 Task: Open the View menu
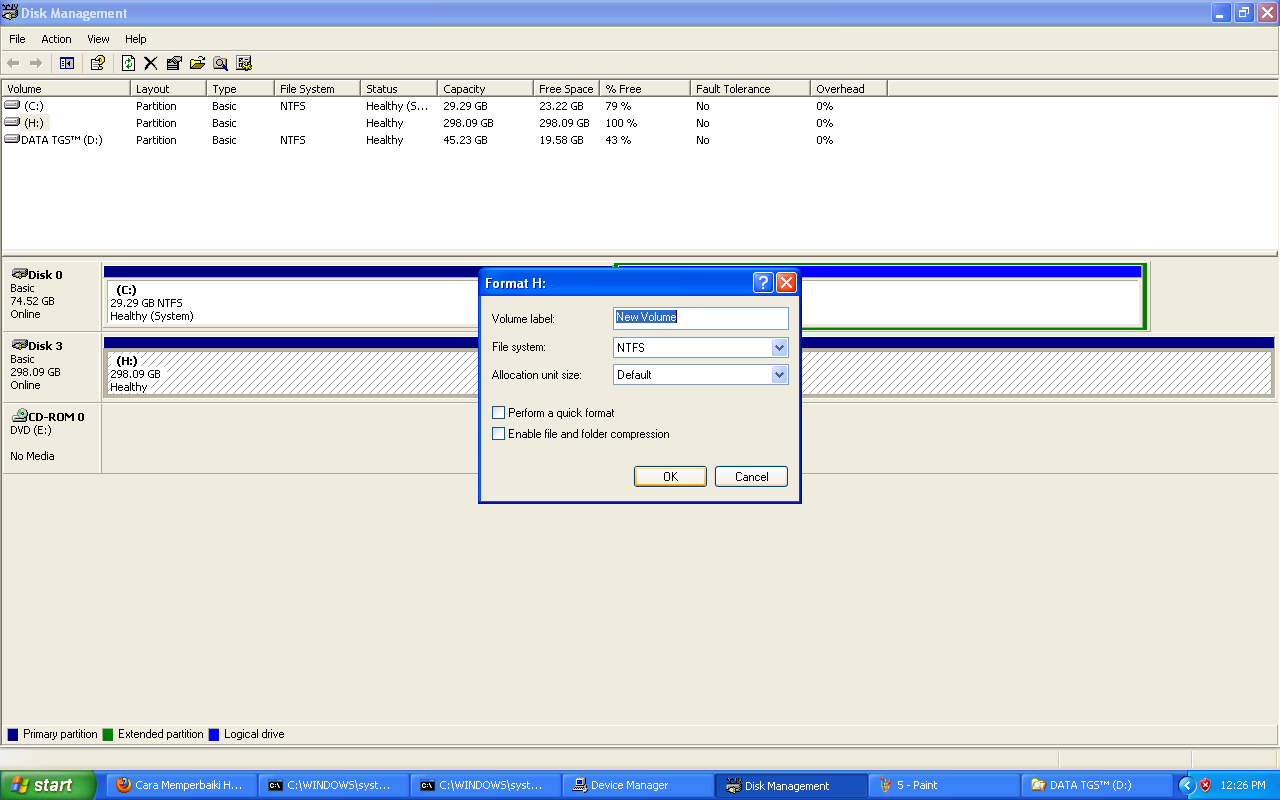(97, 39)
